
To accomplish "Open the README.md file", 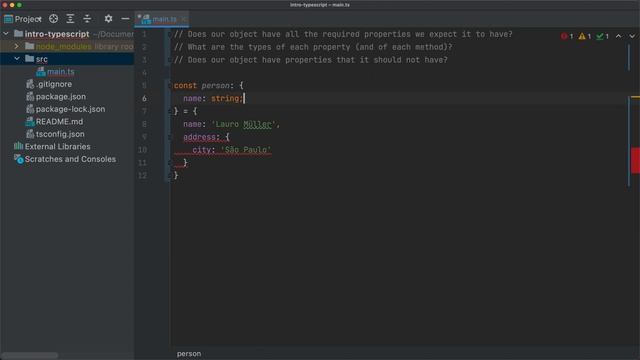I will (59, 122).
